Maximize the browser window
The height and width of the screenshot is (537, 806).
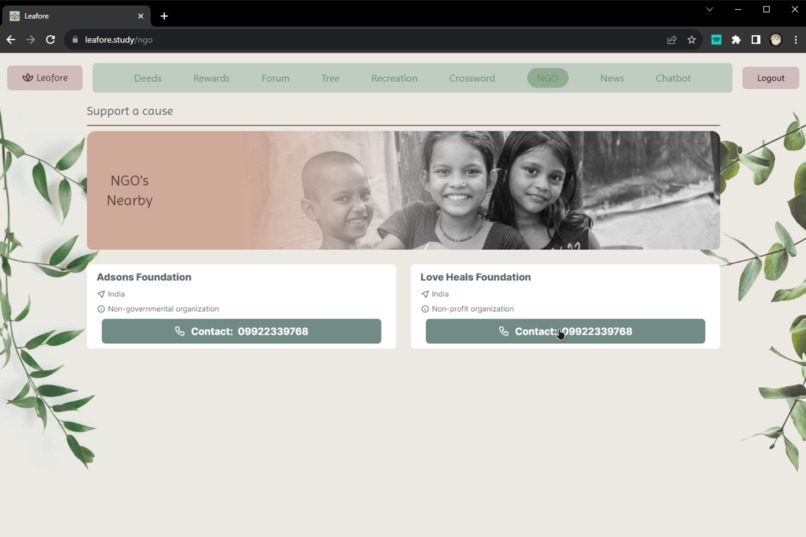tap(766, 9)
